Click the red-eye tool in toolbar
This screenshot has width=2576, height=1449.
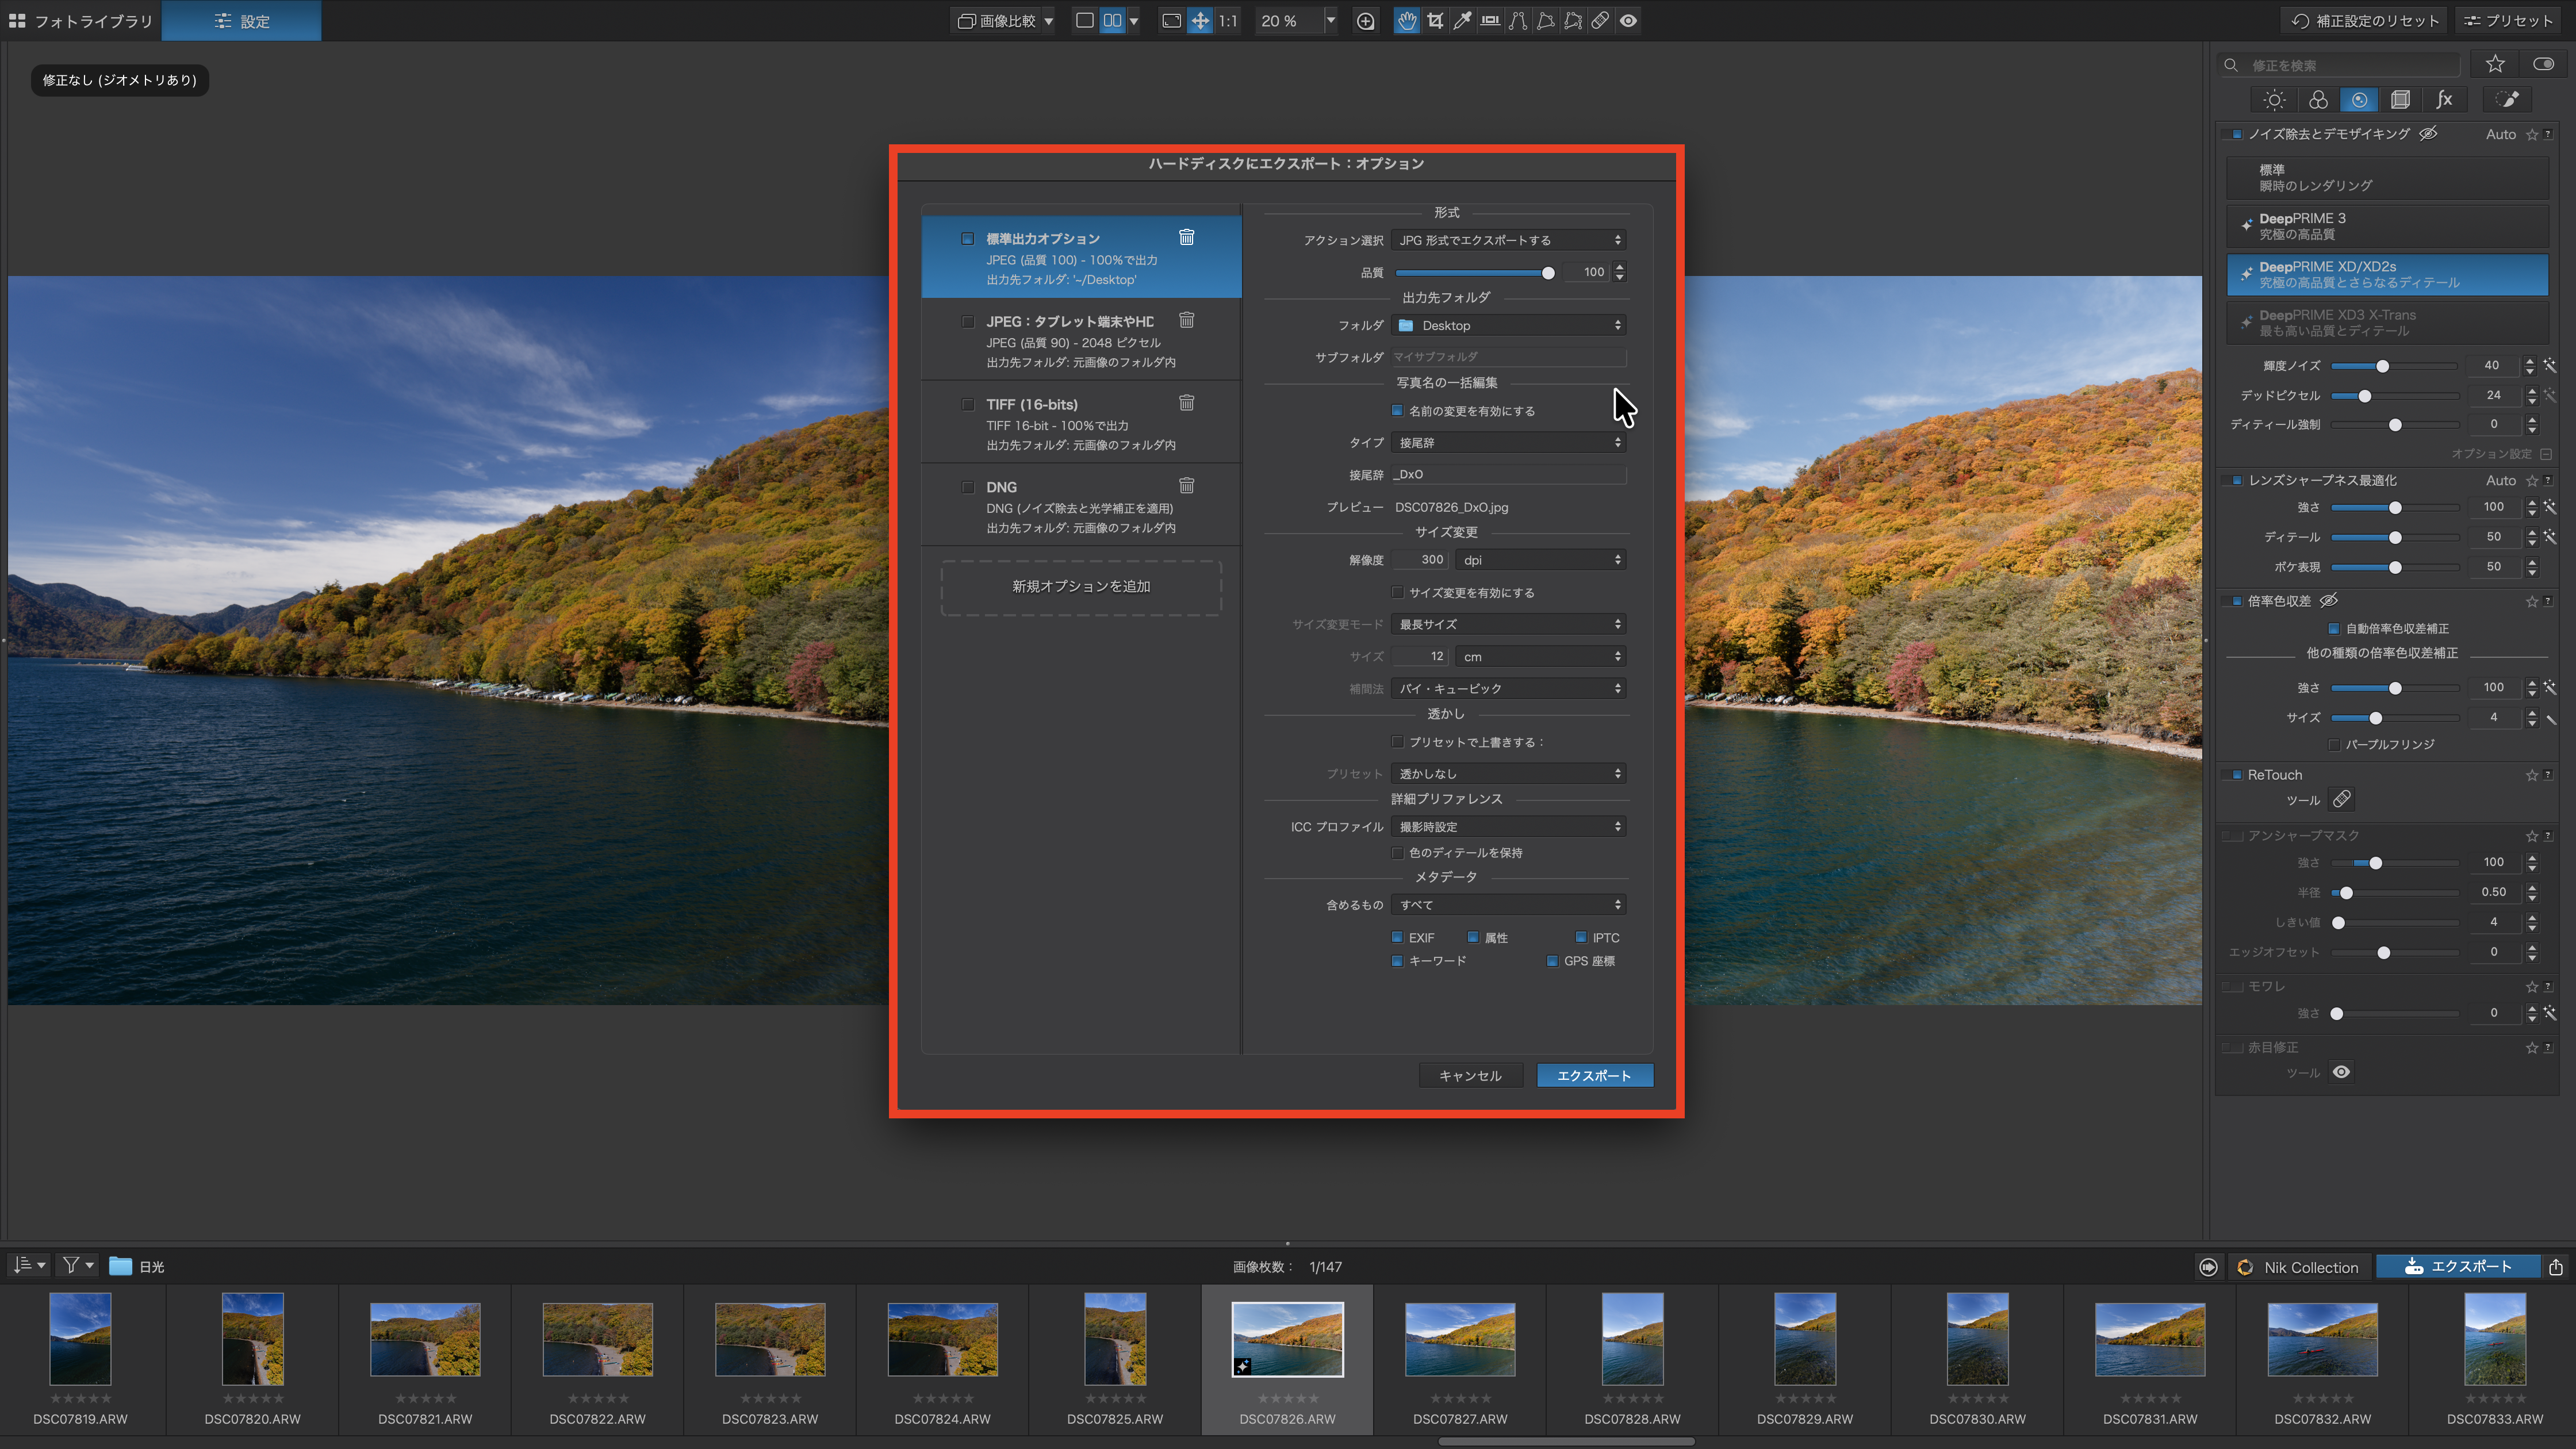click(1628, 21)
